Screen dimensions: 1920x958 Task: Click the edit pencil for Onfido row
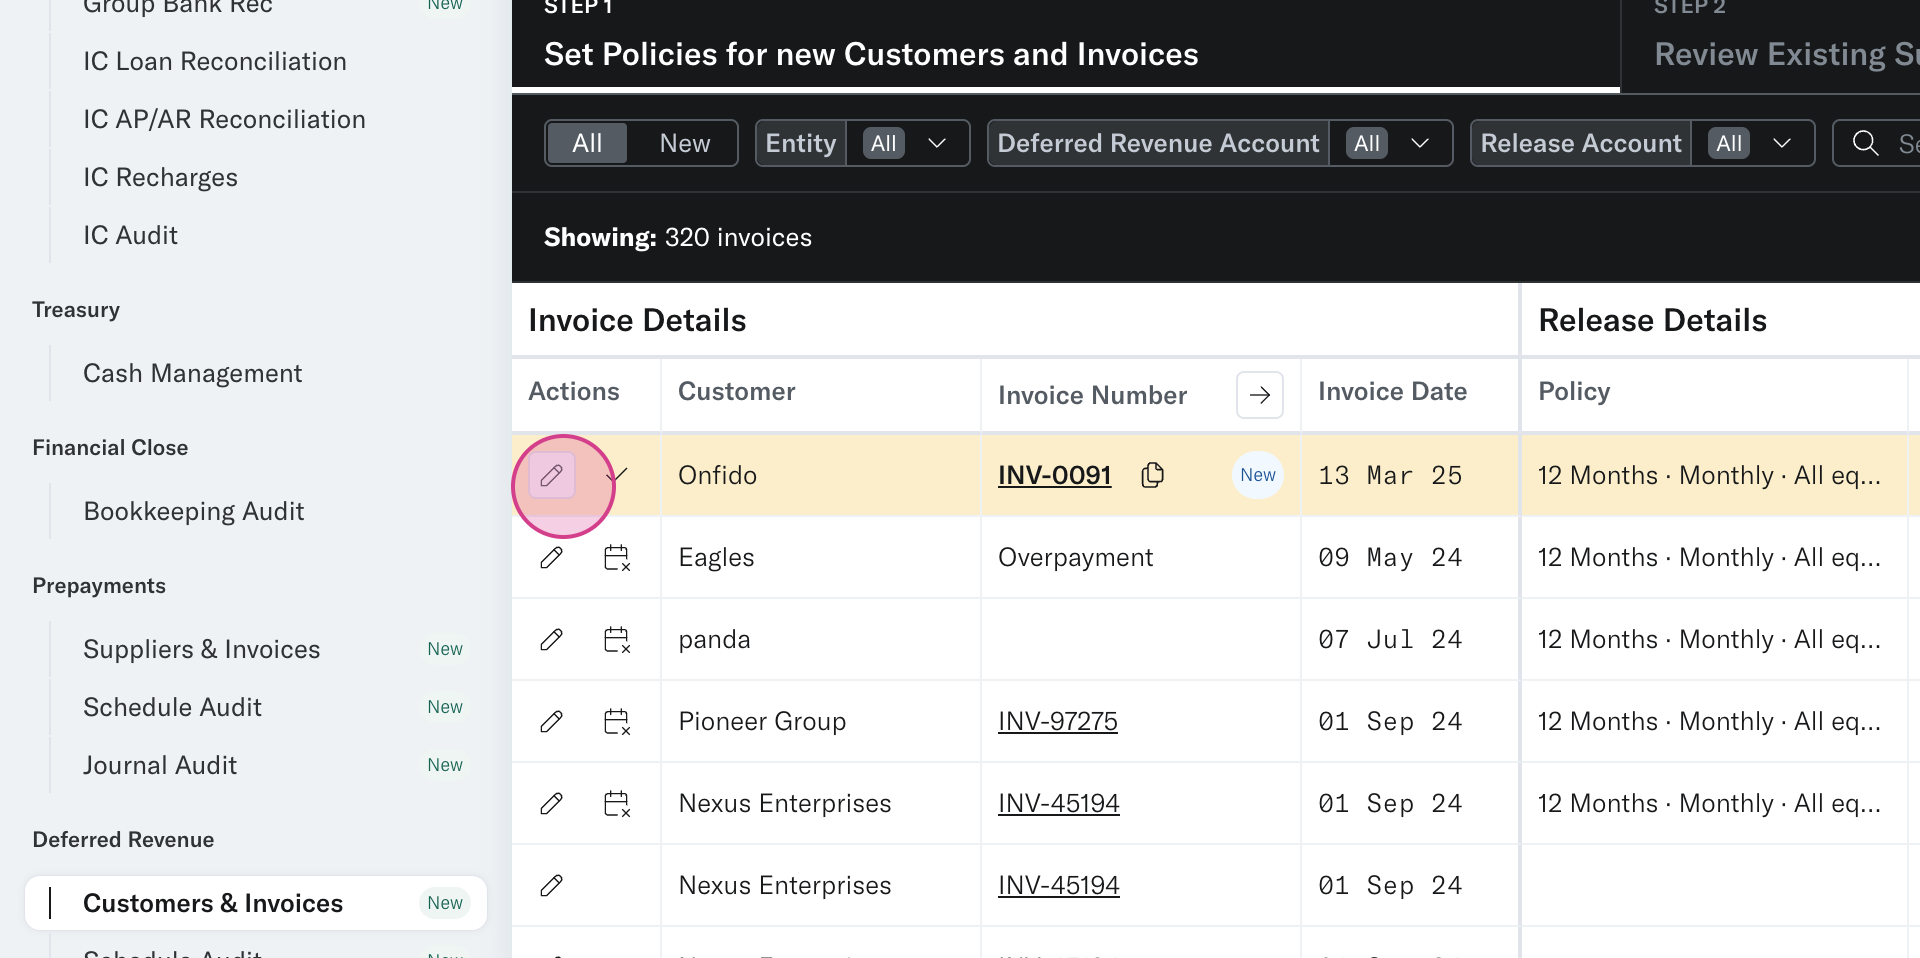click(551, 475)
